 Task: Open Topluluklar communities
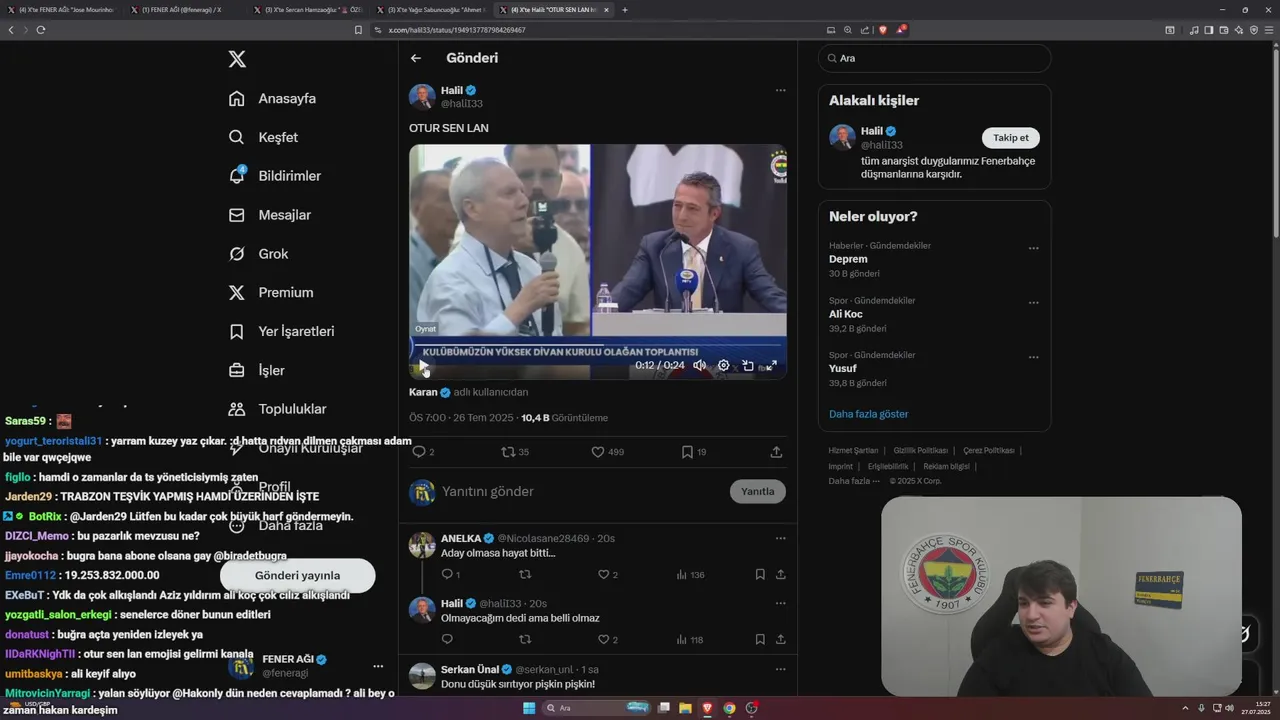click(277, 409)
